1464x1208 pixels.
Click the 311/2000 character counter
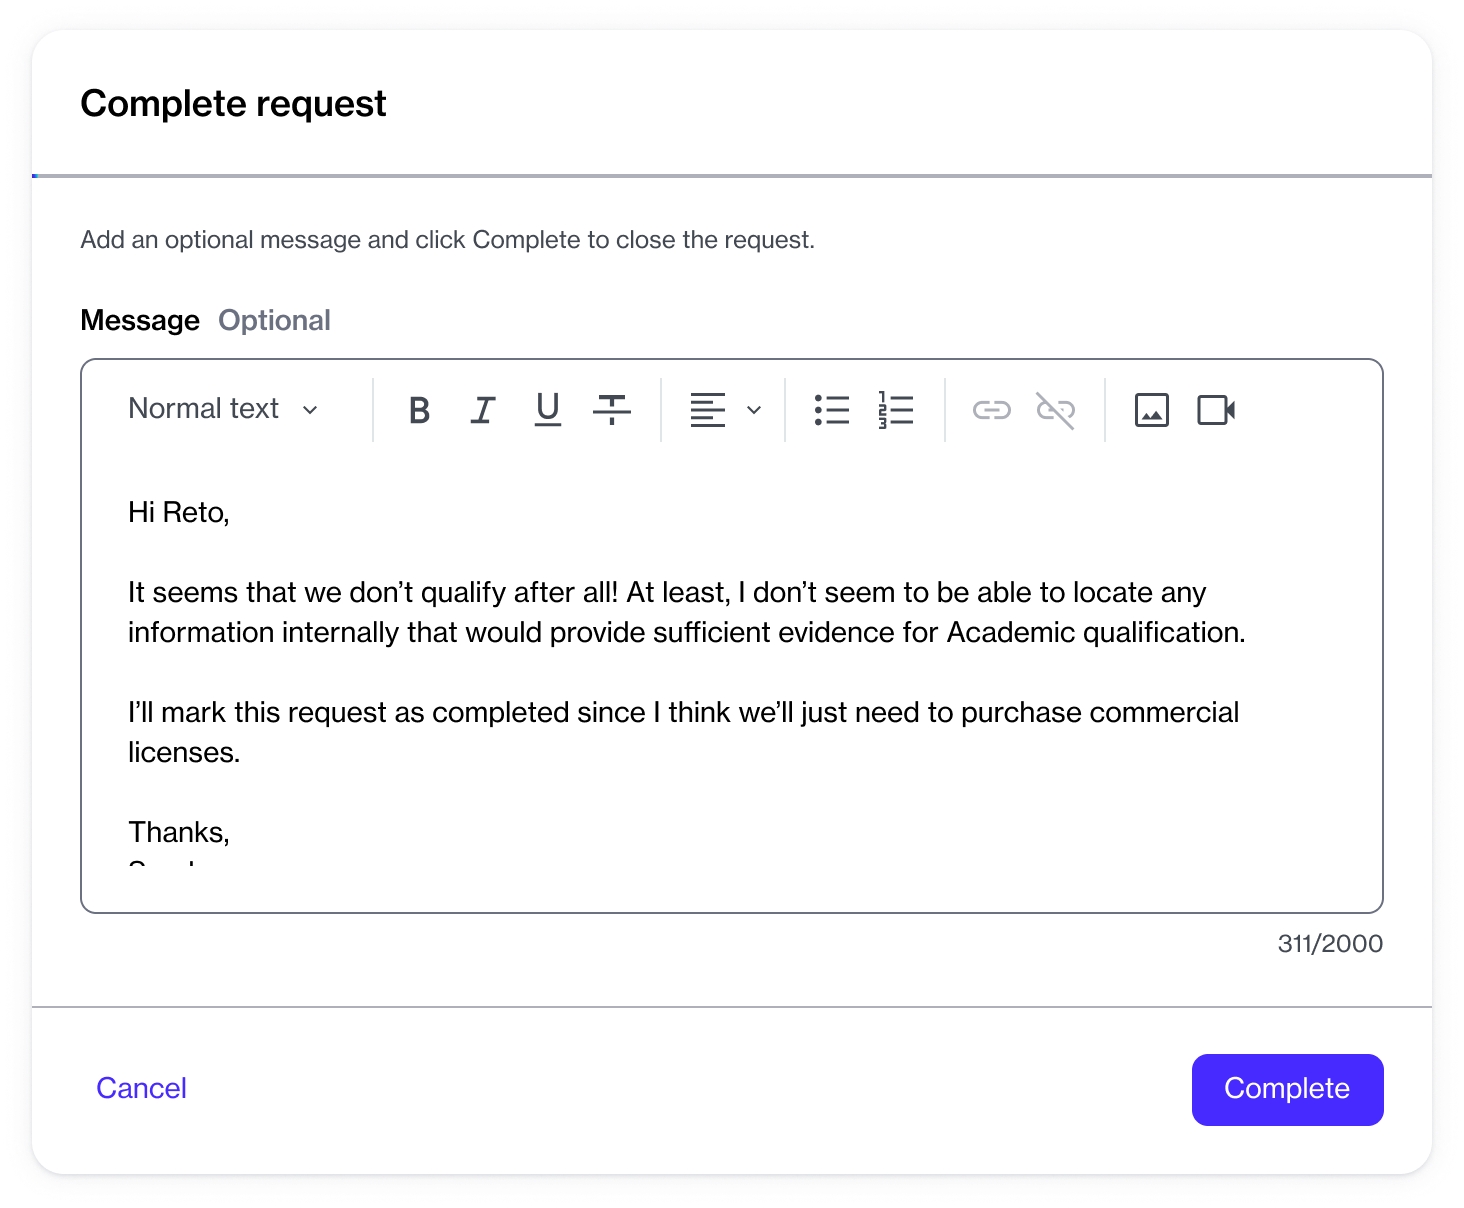tap(1329, 944)
